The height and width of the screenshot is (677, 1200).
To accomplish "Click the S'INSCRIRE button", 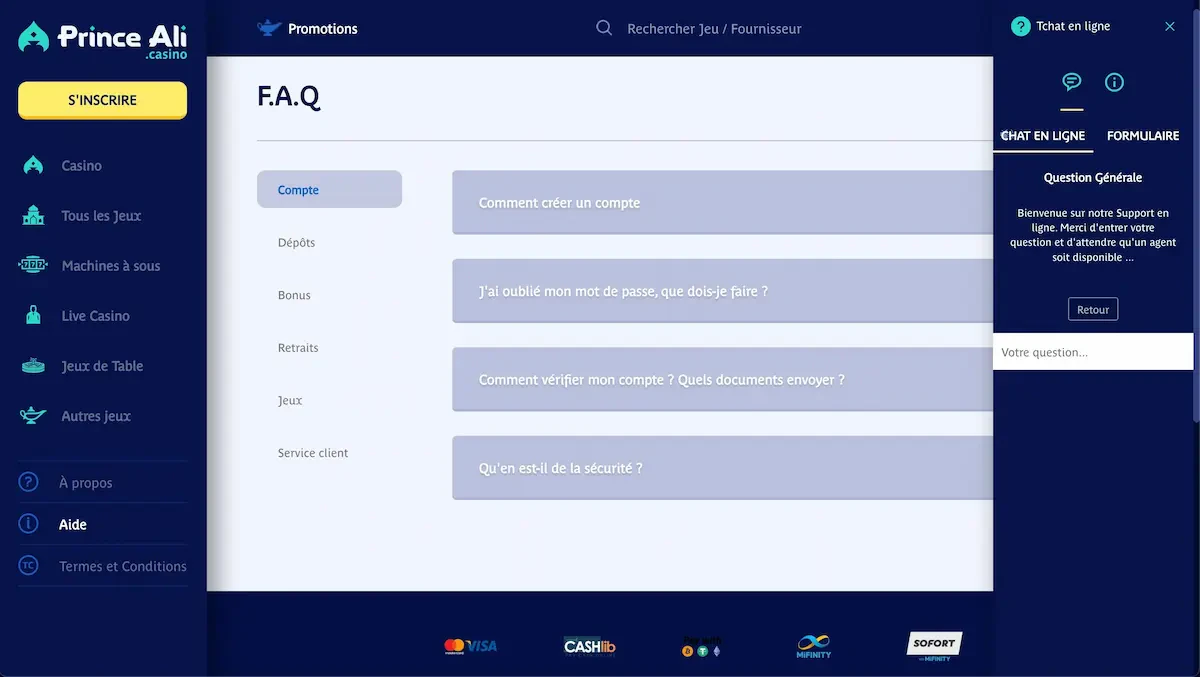I will click(102, 100).
